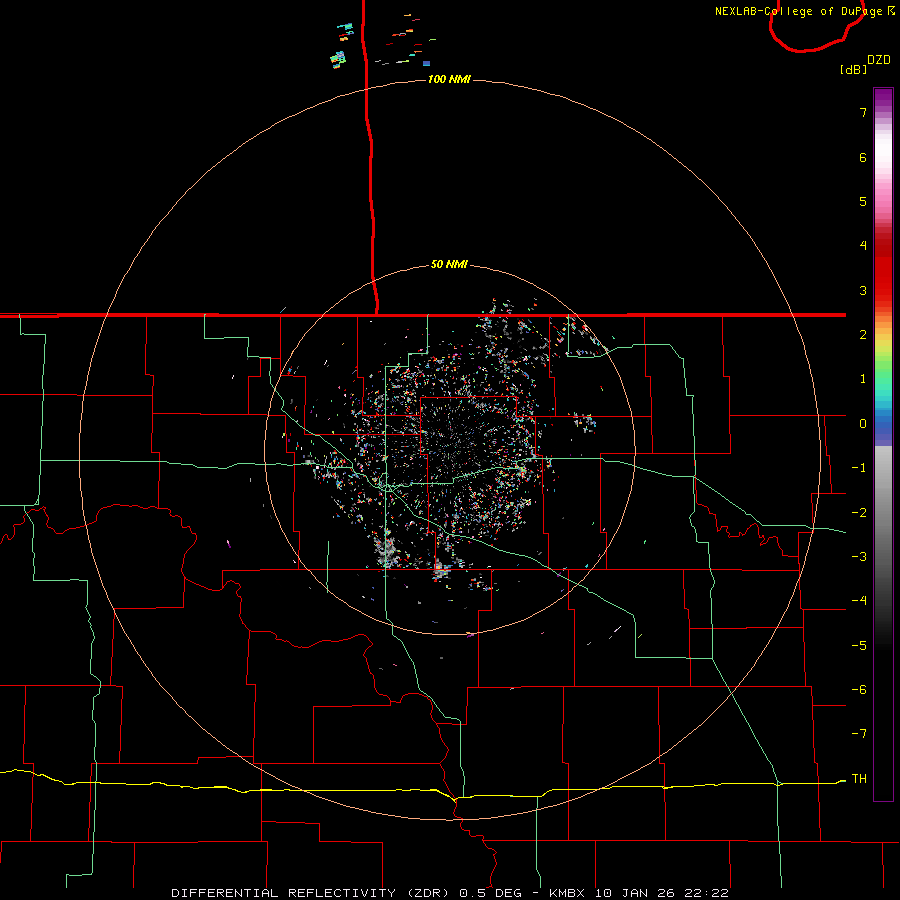Image resolution: width=900 pixels, height=900 pixels.
Task: Click the legend value '0'
Action: click(x=863, y=424)
